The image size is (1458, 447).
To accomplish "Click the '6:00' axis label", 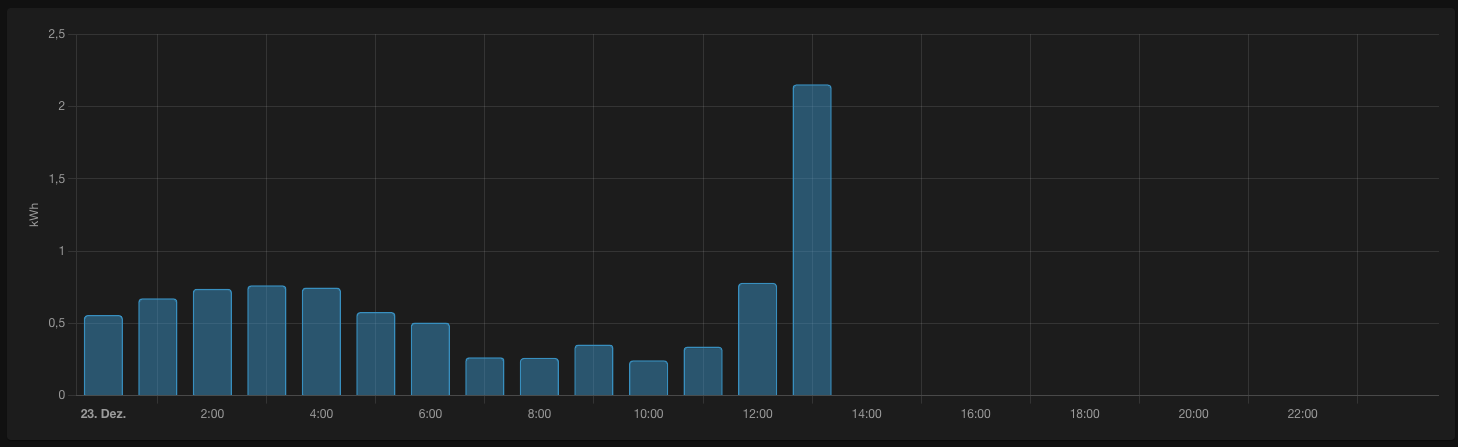I will pyautogui.click(x=430, y=414).
